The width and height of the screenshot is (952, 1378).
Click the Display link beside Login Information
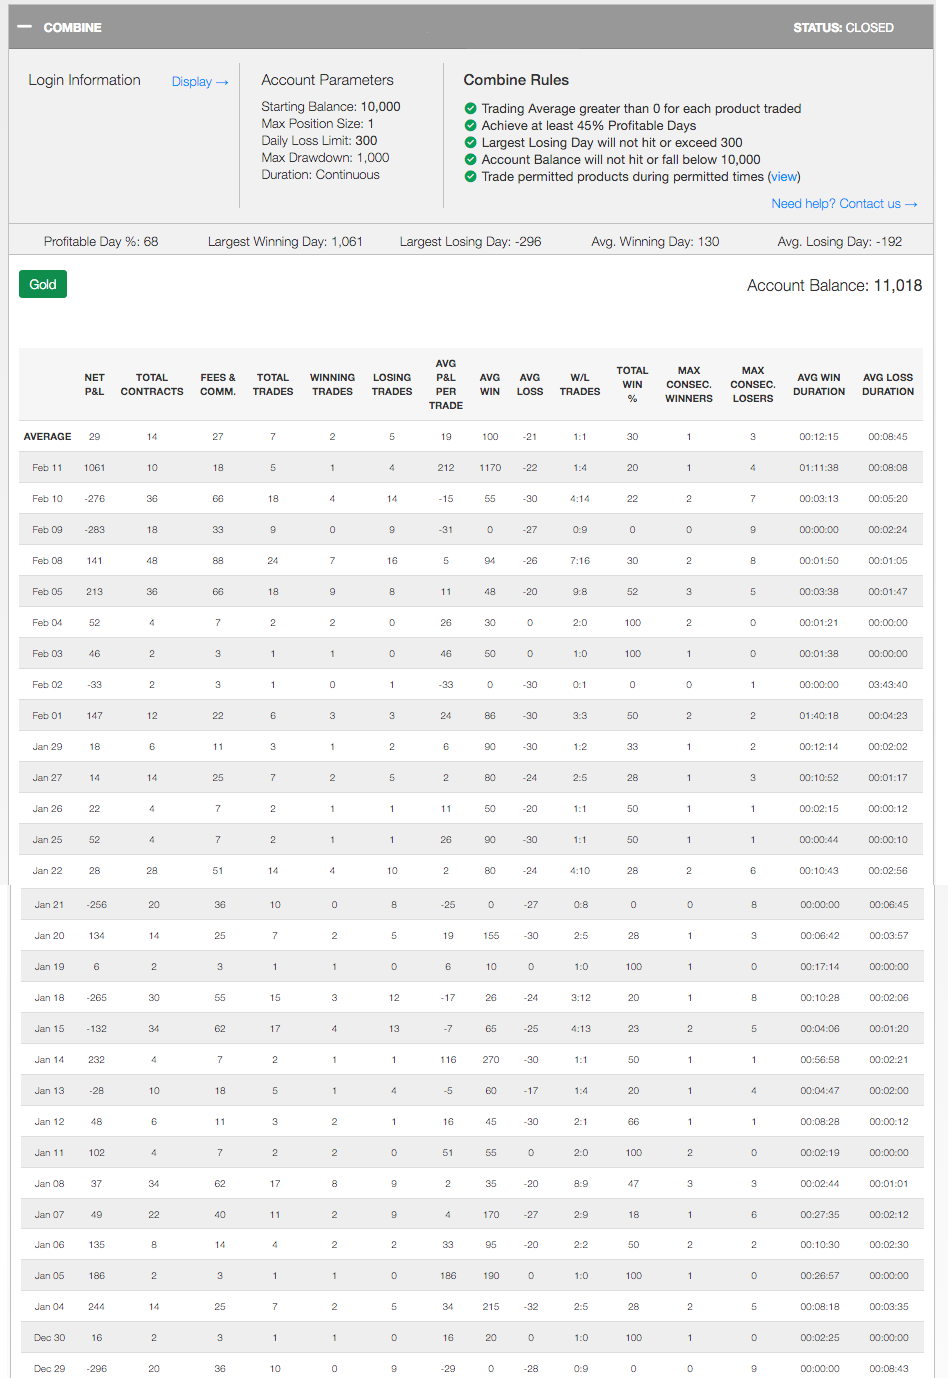coord(200,82)
